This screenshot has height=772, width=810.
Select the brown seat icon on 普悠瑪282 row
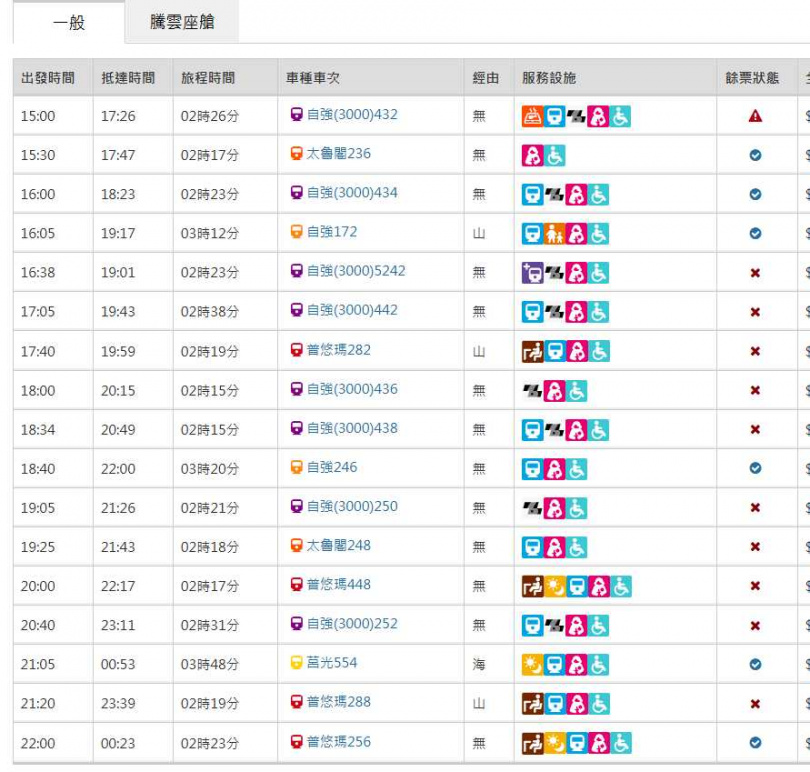[531, 350]
